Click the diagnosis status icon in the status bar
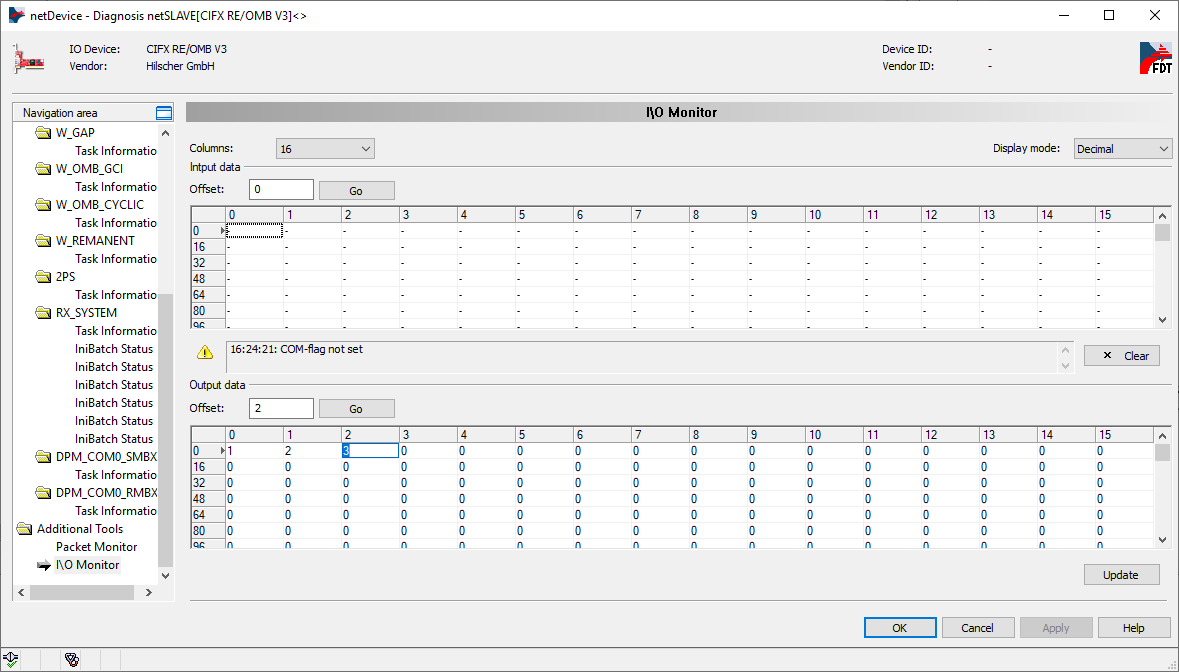 pos(72,659)
